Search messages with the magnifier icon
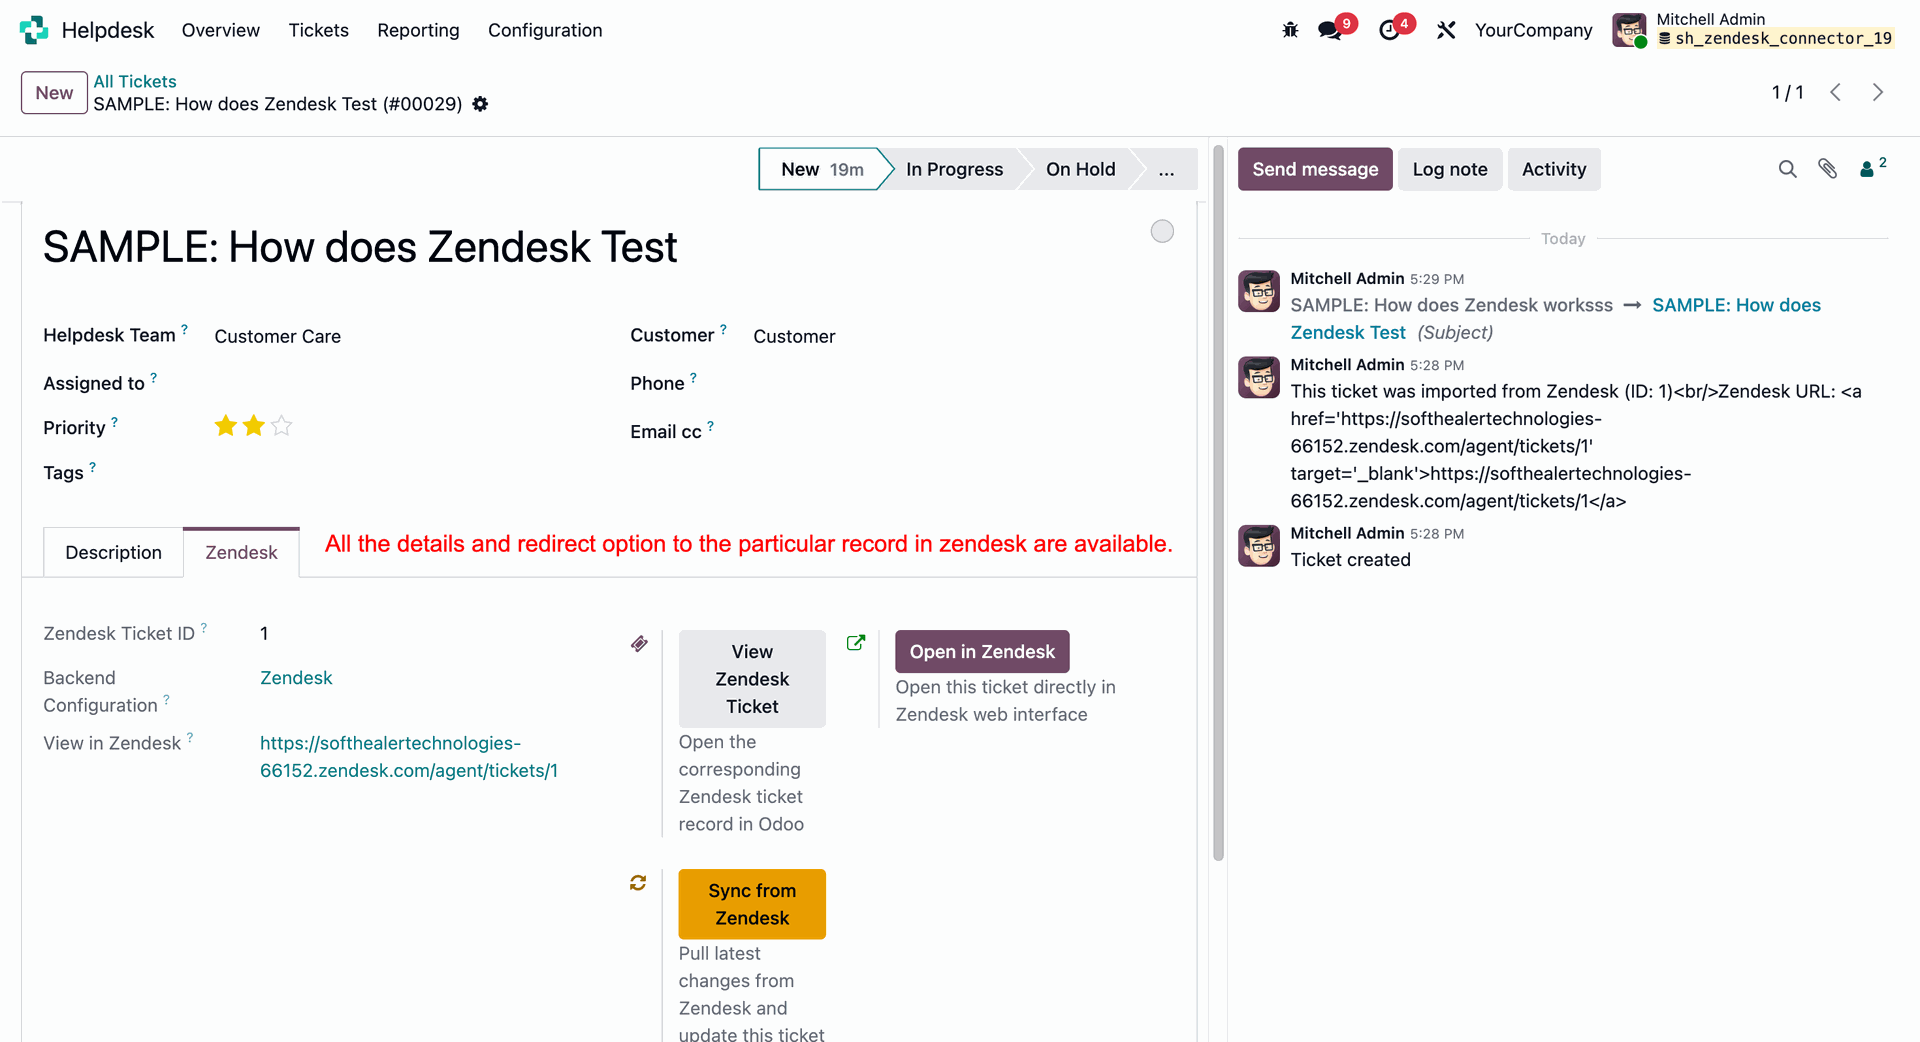Viewport: 1920px width, 1042px height. pyautogui.click(x=1788, y=169)
